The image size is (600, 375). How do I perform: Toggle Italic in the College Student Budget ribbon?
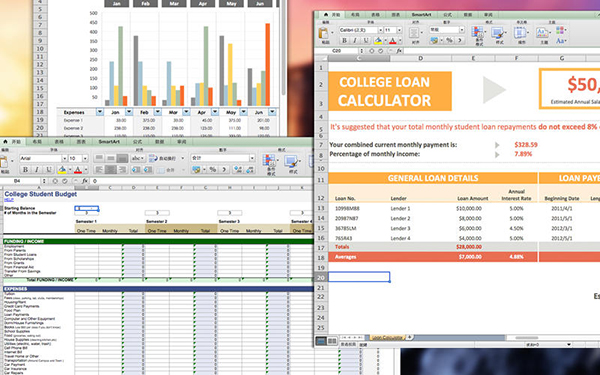point(37,170)
